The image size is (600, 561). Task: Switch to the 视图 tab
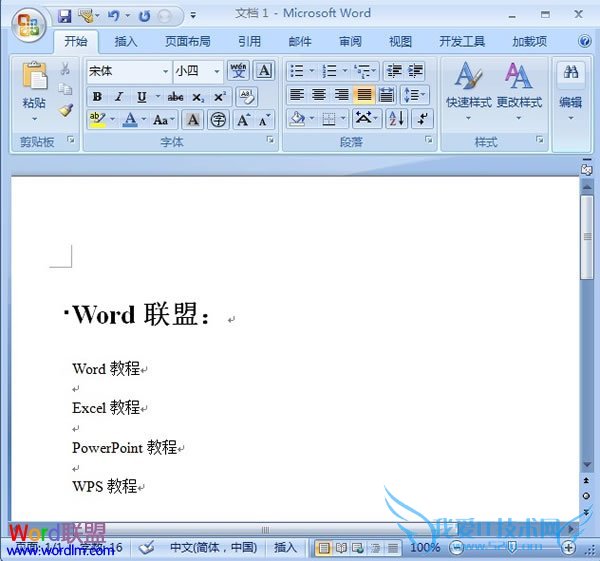(400, 41)
